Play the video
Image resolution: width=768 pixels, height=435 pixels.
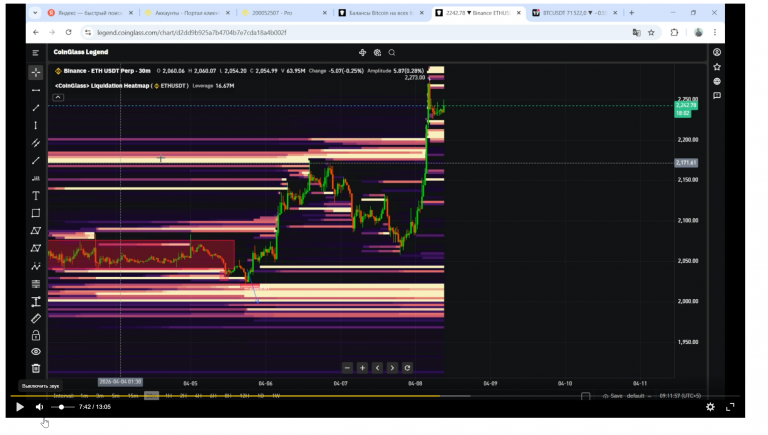click(20, 407)
